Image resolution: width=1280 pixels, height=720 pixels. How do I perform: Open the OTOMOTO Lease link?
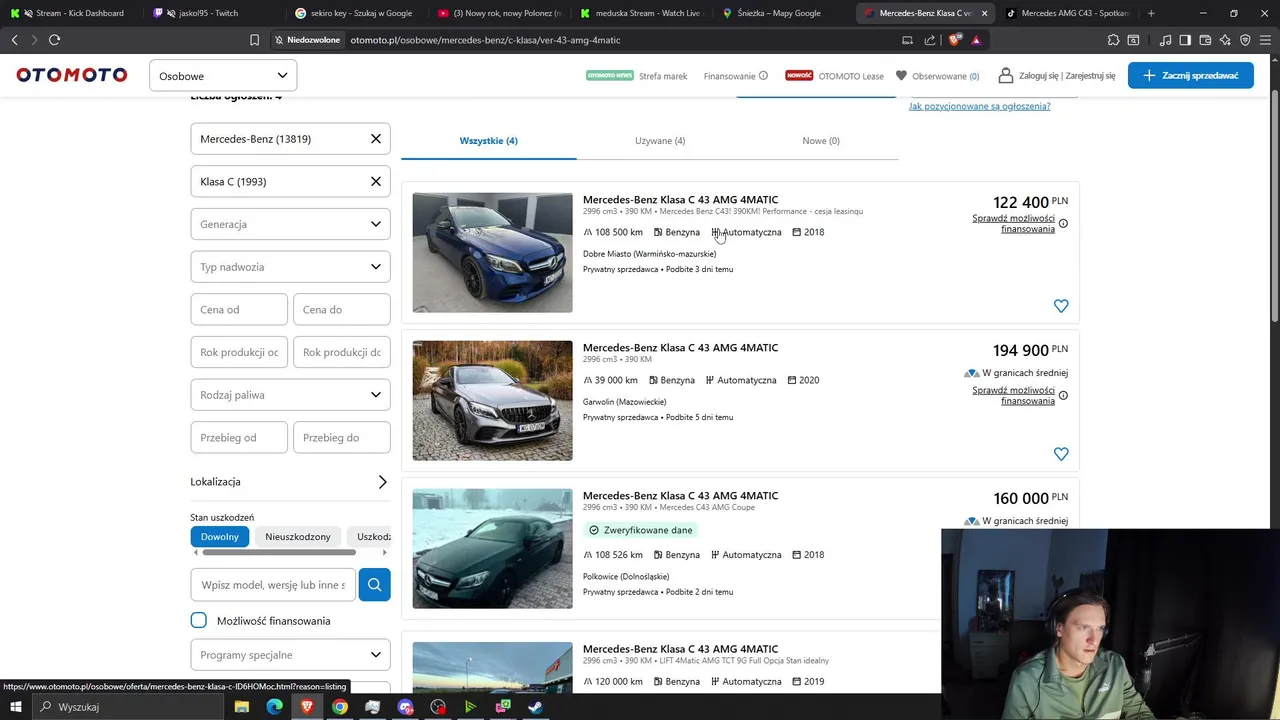pos(841,76)
